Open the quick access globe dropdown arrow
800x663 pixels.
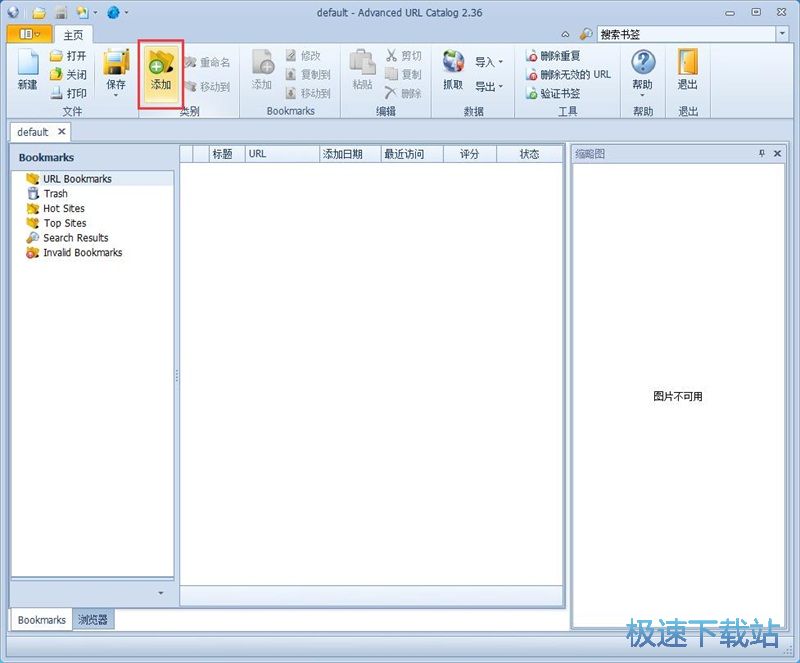[x=126, y=12]
